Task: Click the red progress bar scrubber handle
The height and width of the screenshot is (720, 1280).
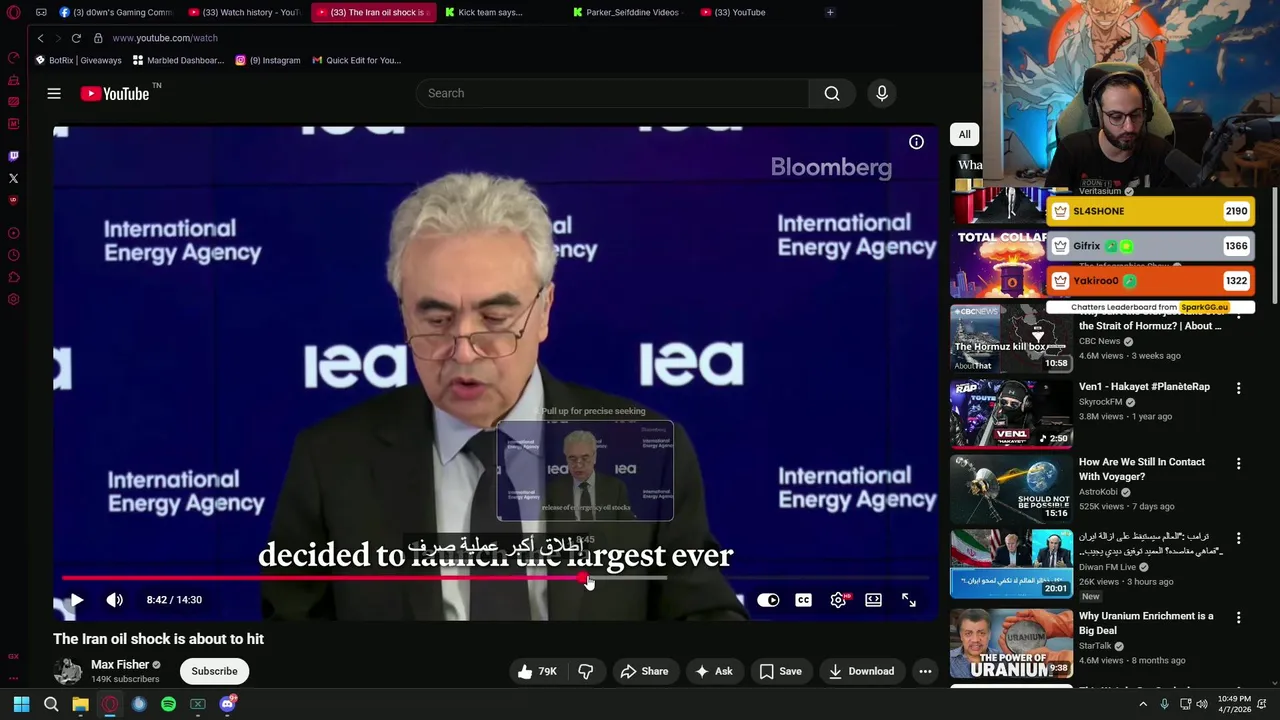Action: (583, 578)
